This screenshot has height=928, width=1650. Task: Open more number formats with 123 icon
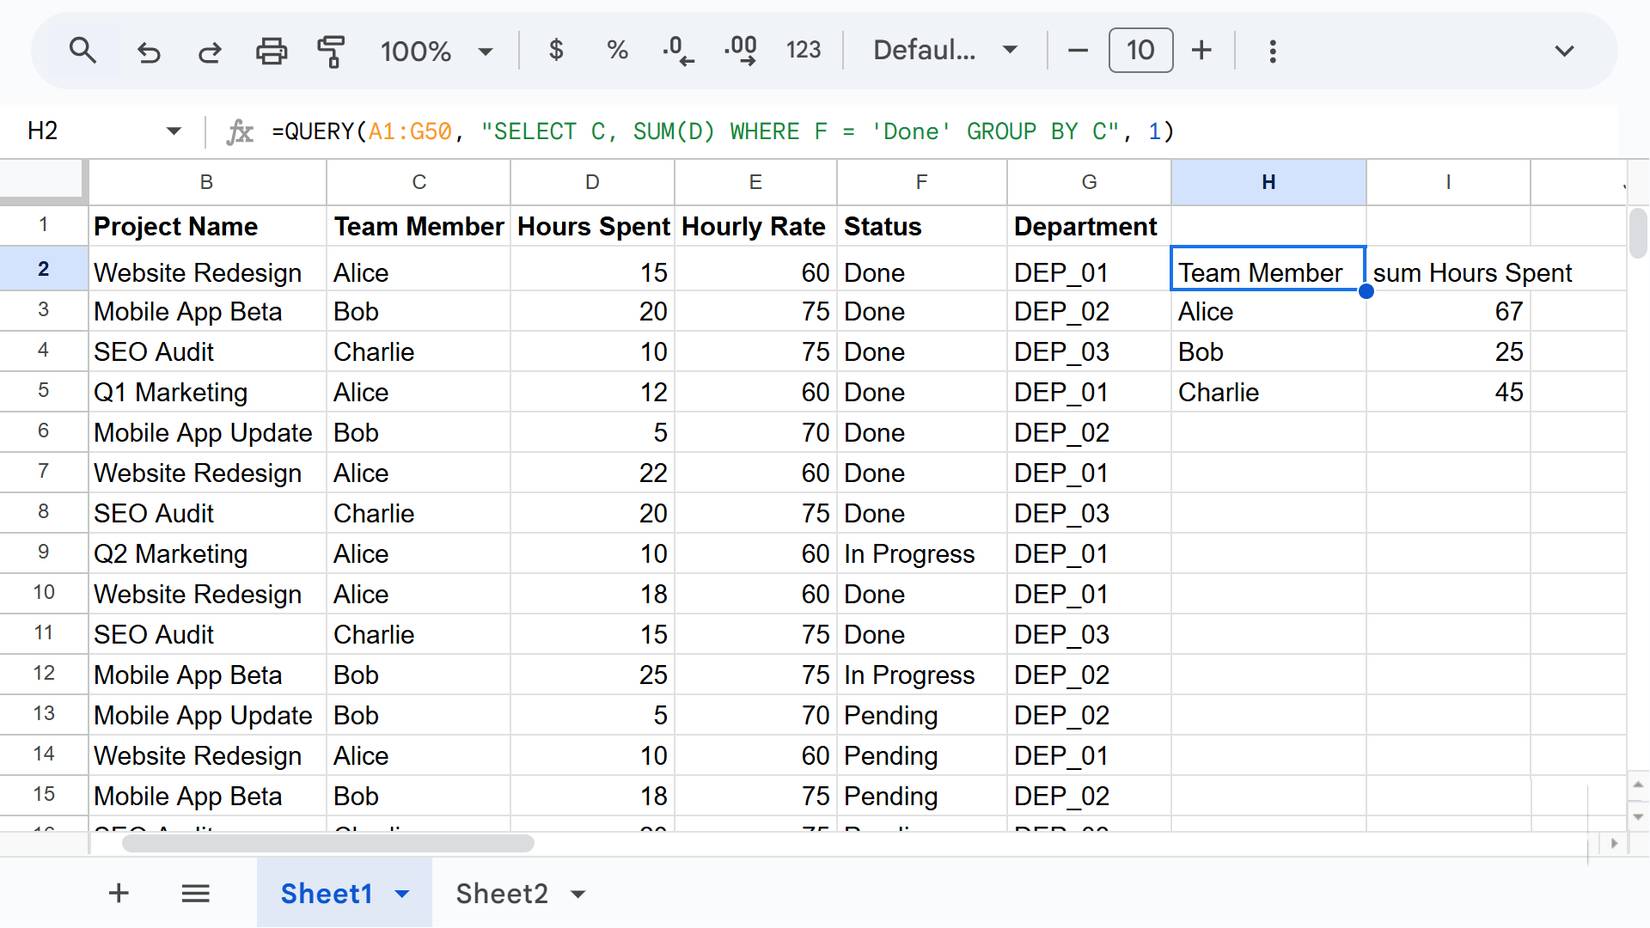pos(803,50)
